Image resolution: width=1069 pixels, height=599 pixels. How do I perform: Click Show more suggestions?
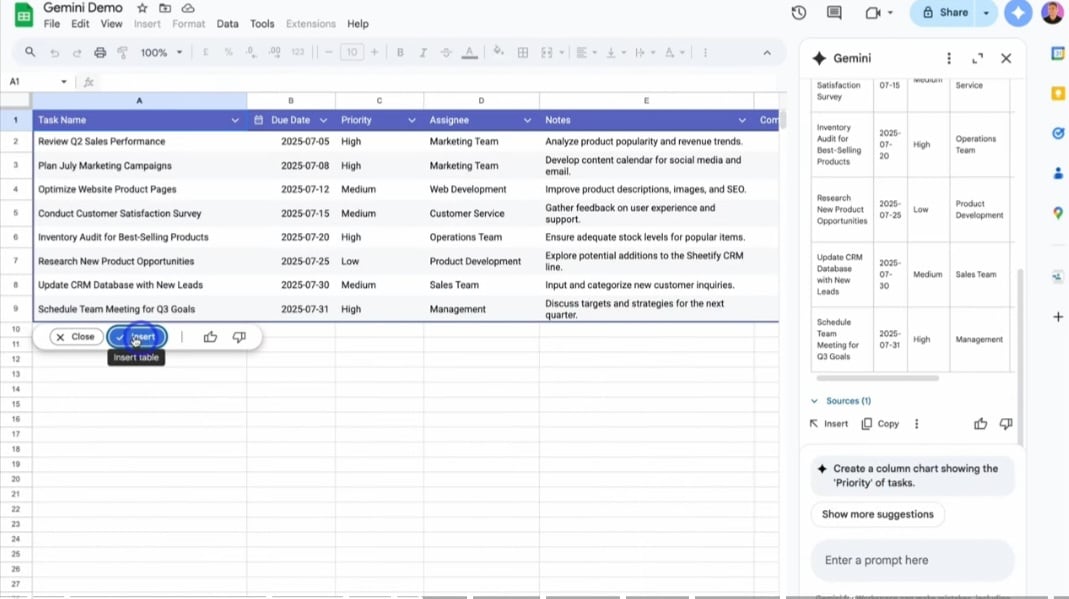click(877, 514)
